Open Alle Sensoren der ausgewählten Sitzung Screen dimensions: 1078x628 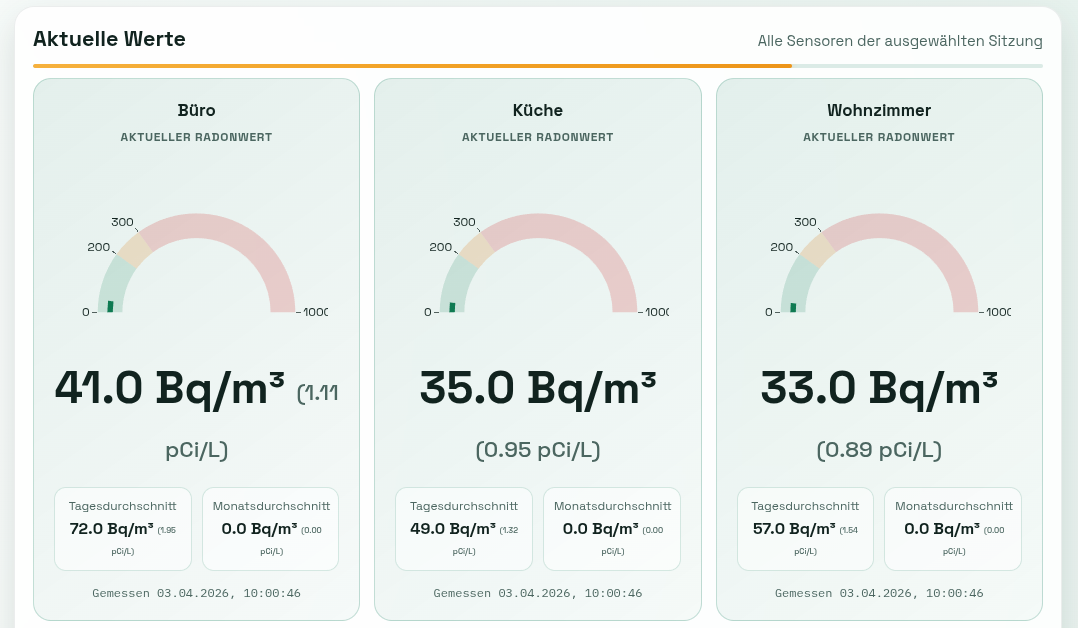tap(899, 41)
